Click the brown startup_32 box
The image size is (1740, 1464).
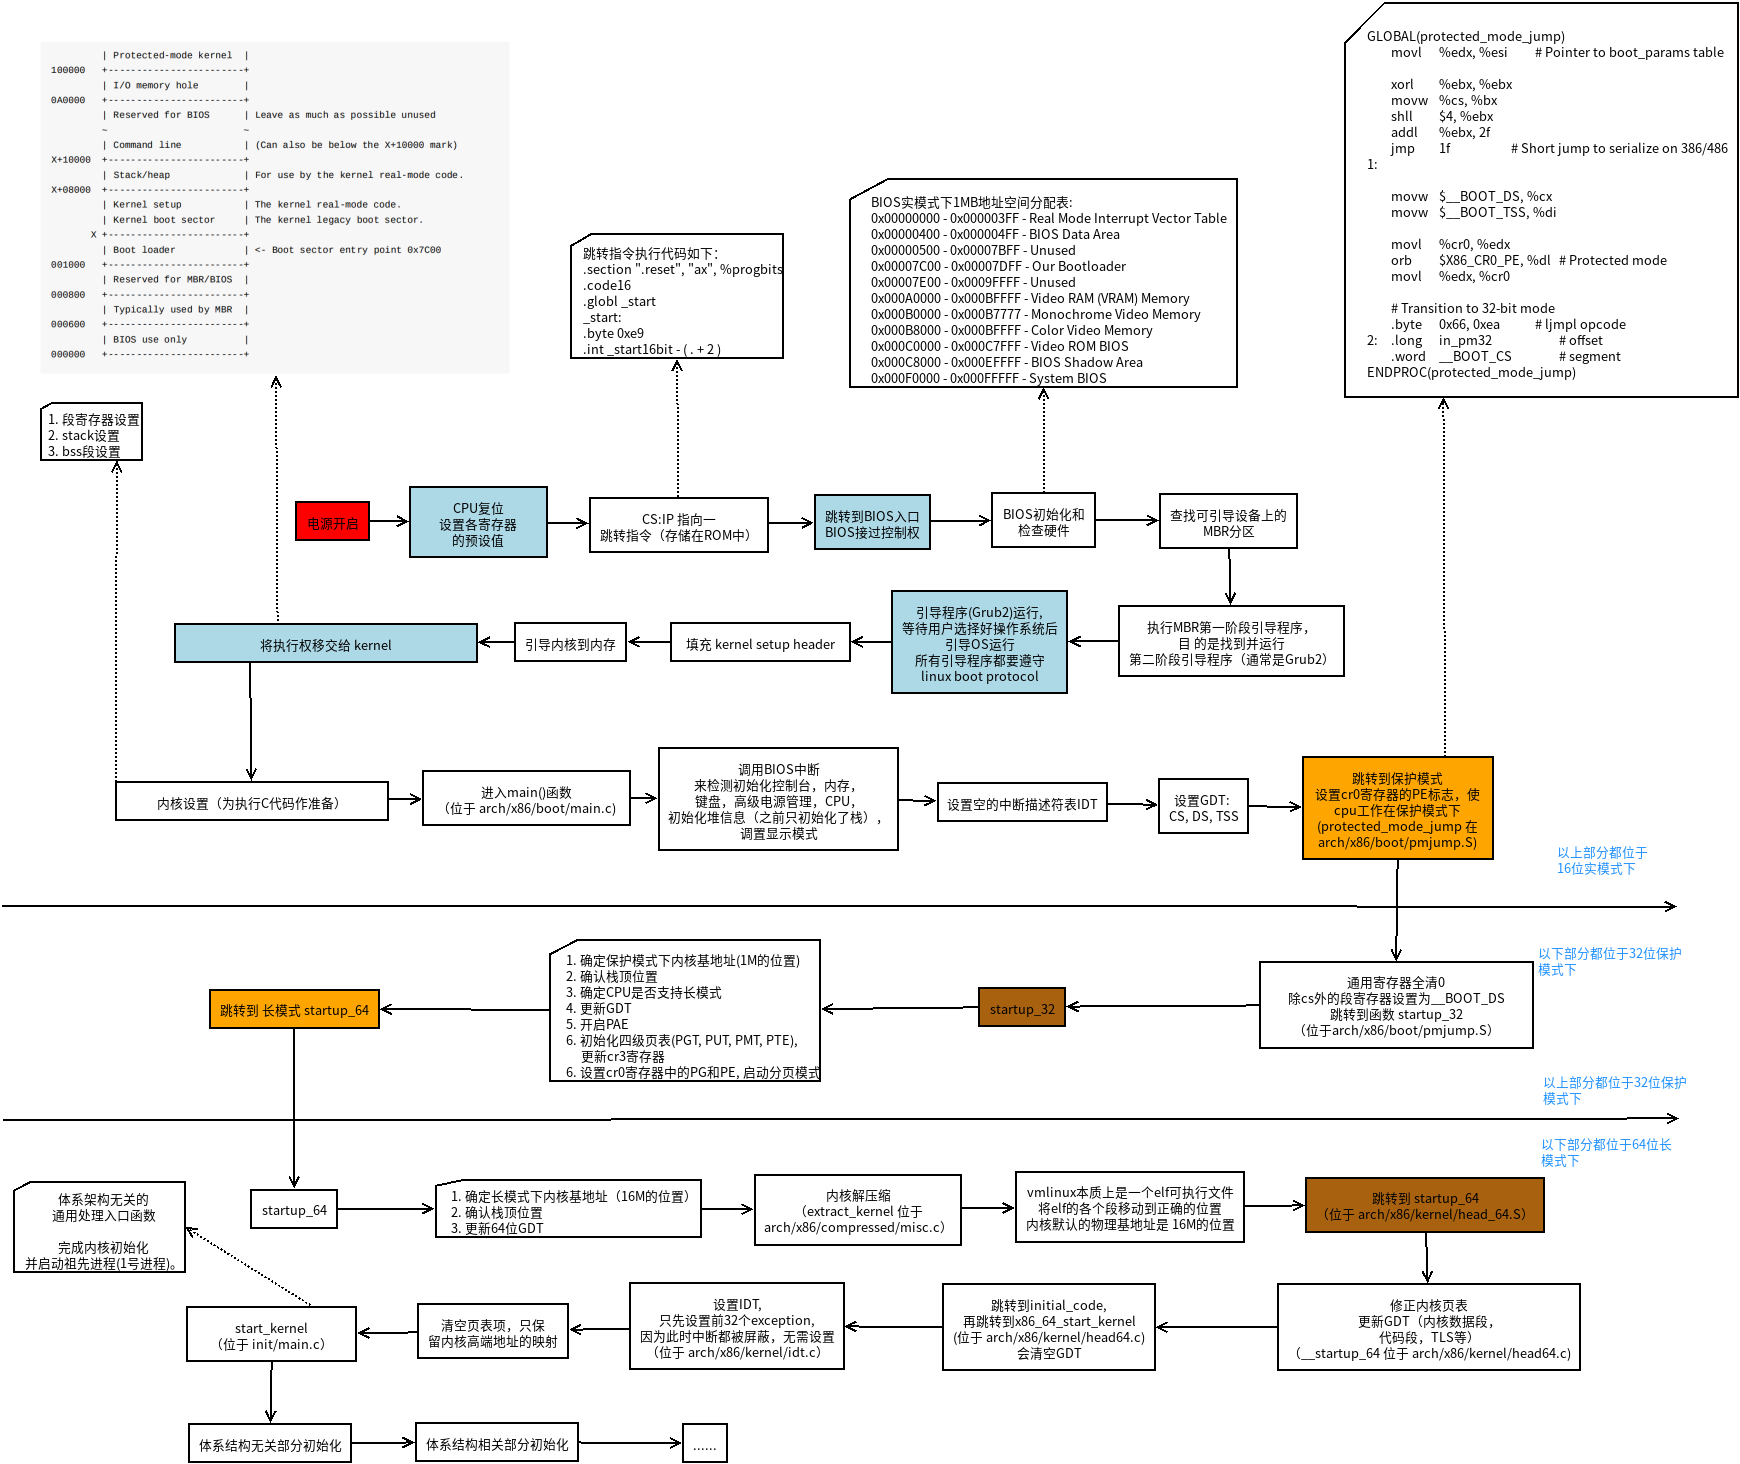pos(1022,1007)
